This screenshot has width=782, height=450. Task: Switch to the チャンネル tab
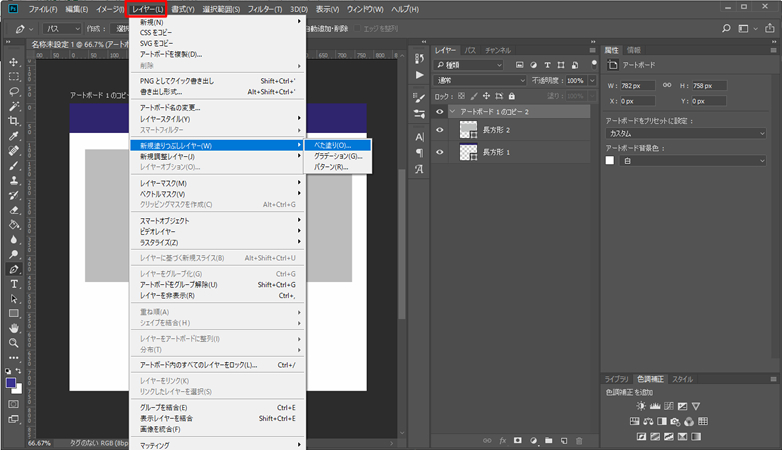pyautogui.click(x=498, y=50)
